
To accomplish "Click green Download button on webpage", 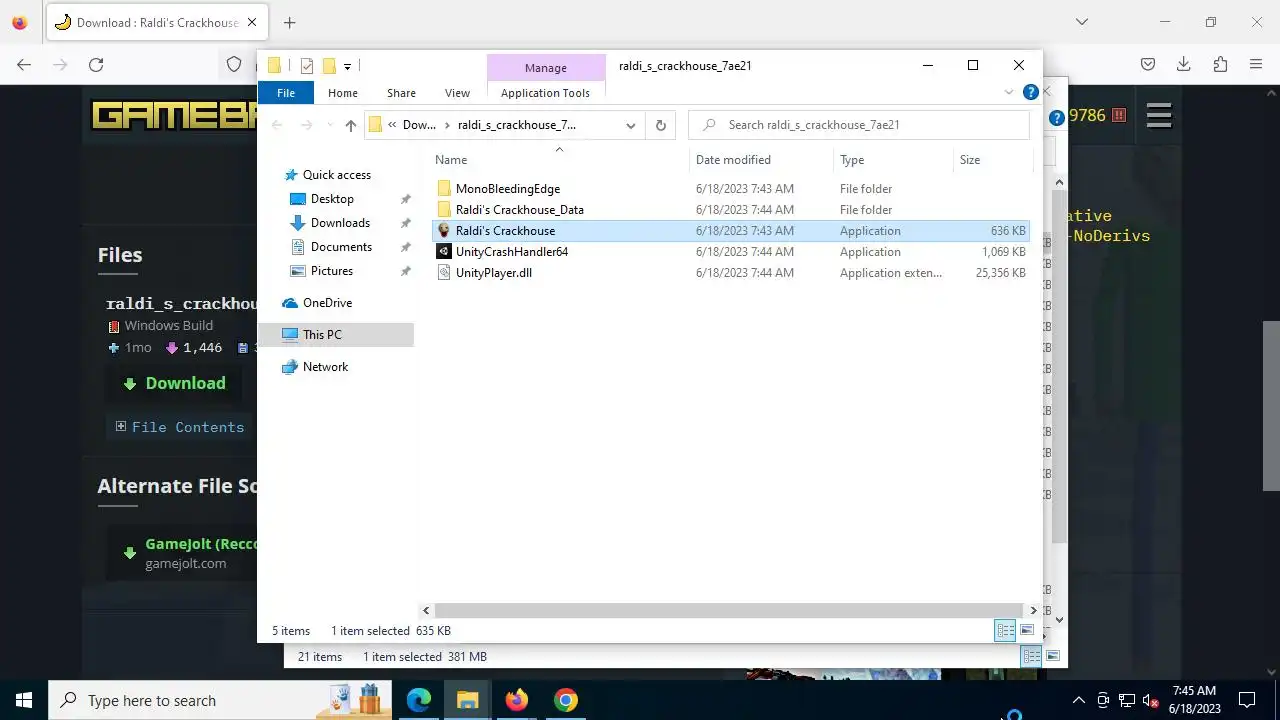I will point(174,383).
